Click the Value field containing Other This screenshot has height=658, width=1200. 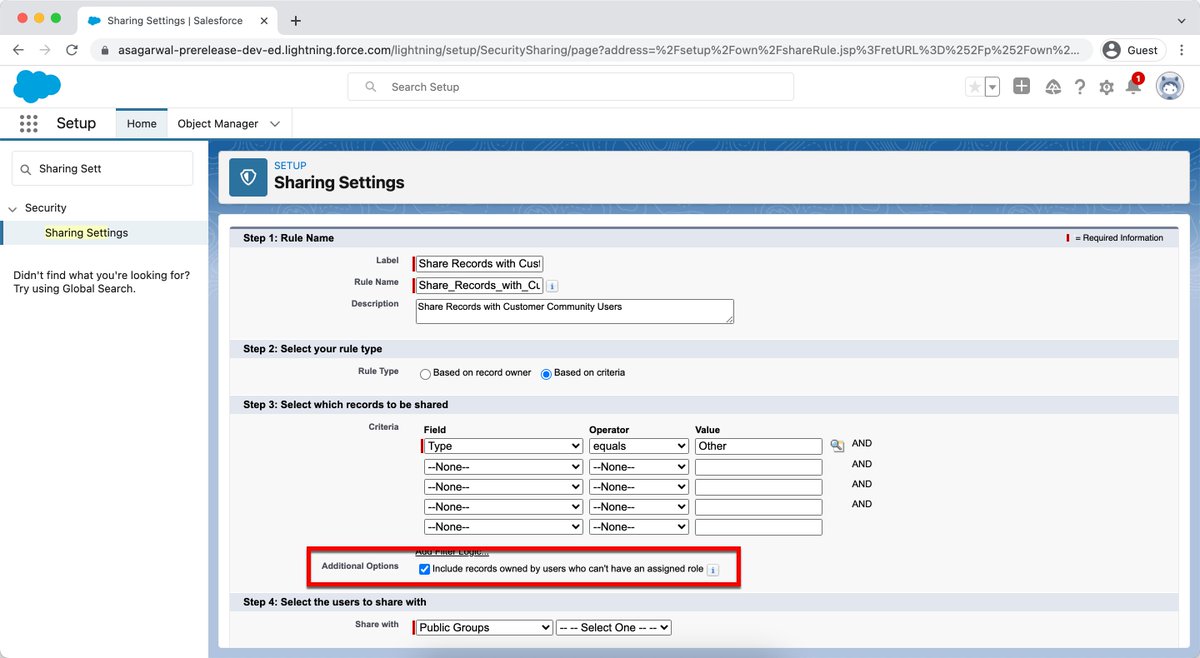coord(758,446)
